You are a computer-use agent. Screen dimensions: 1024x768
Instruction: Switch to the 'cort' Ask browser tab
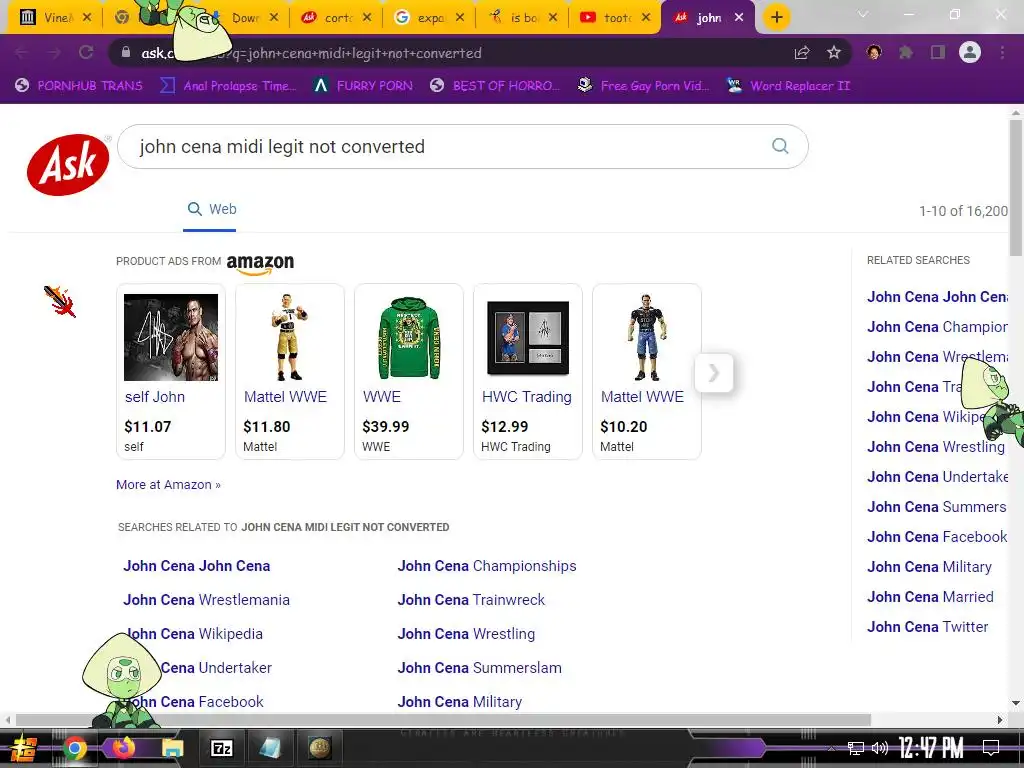click(336, 18)
